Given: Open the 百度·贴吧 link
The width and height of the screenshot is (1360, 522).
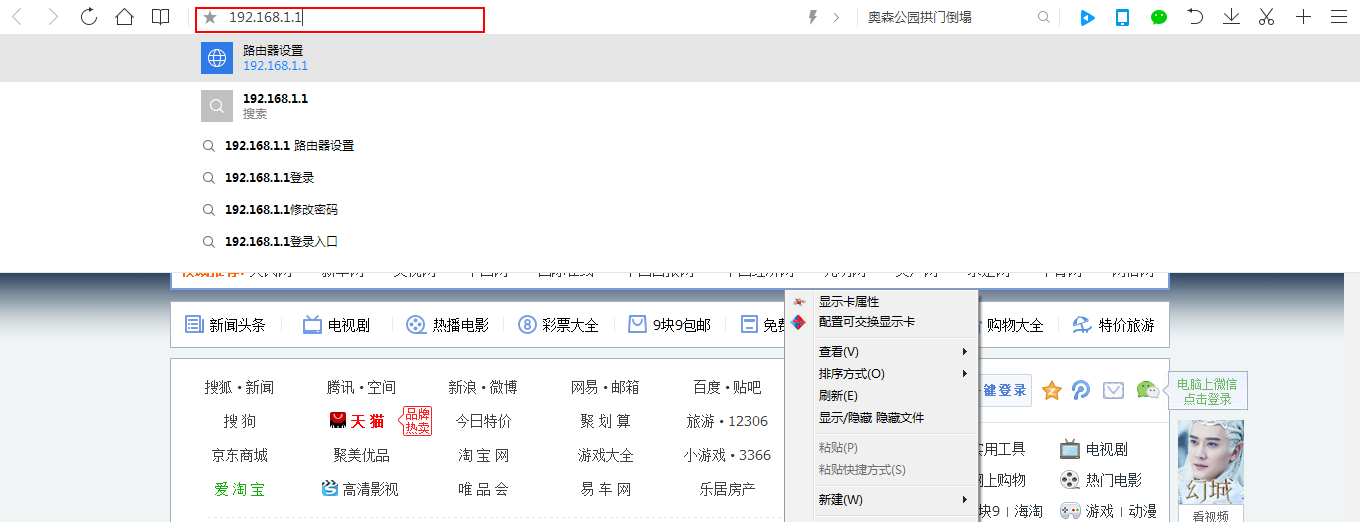Looking at the screenshot, I should [727, 388].
